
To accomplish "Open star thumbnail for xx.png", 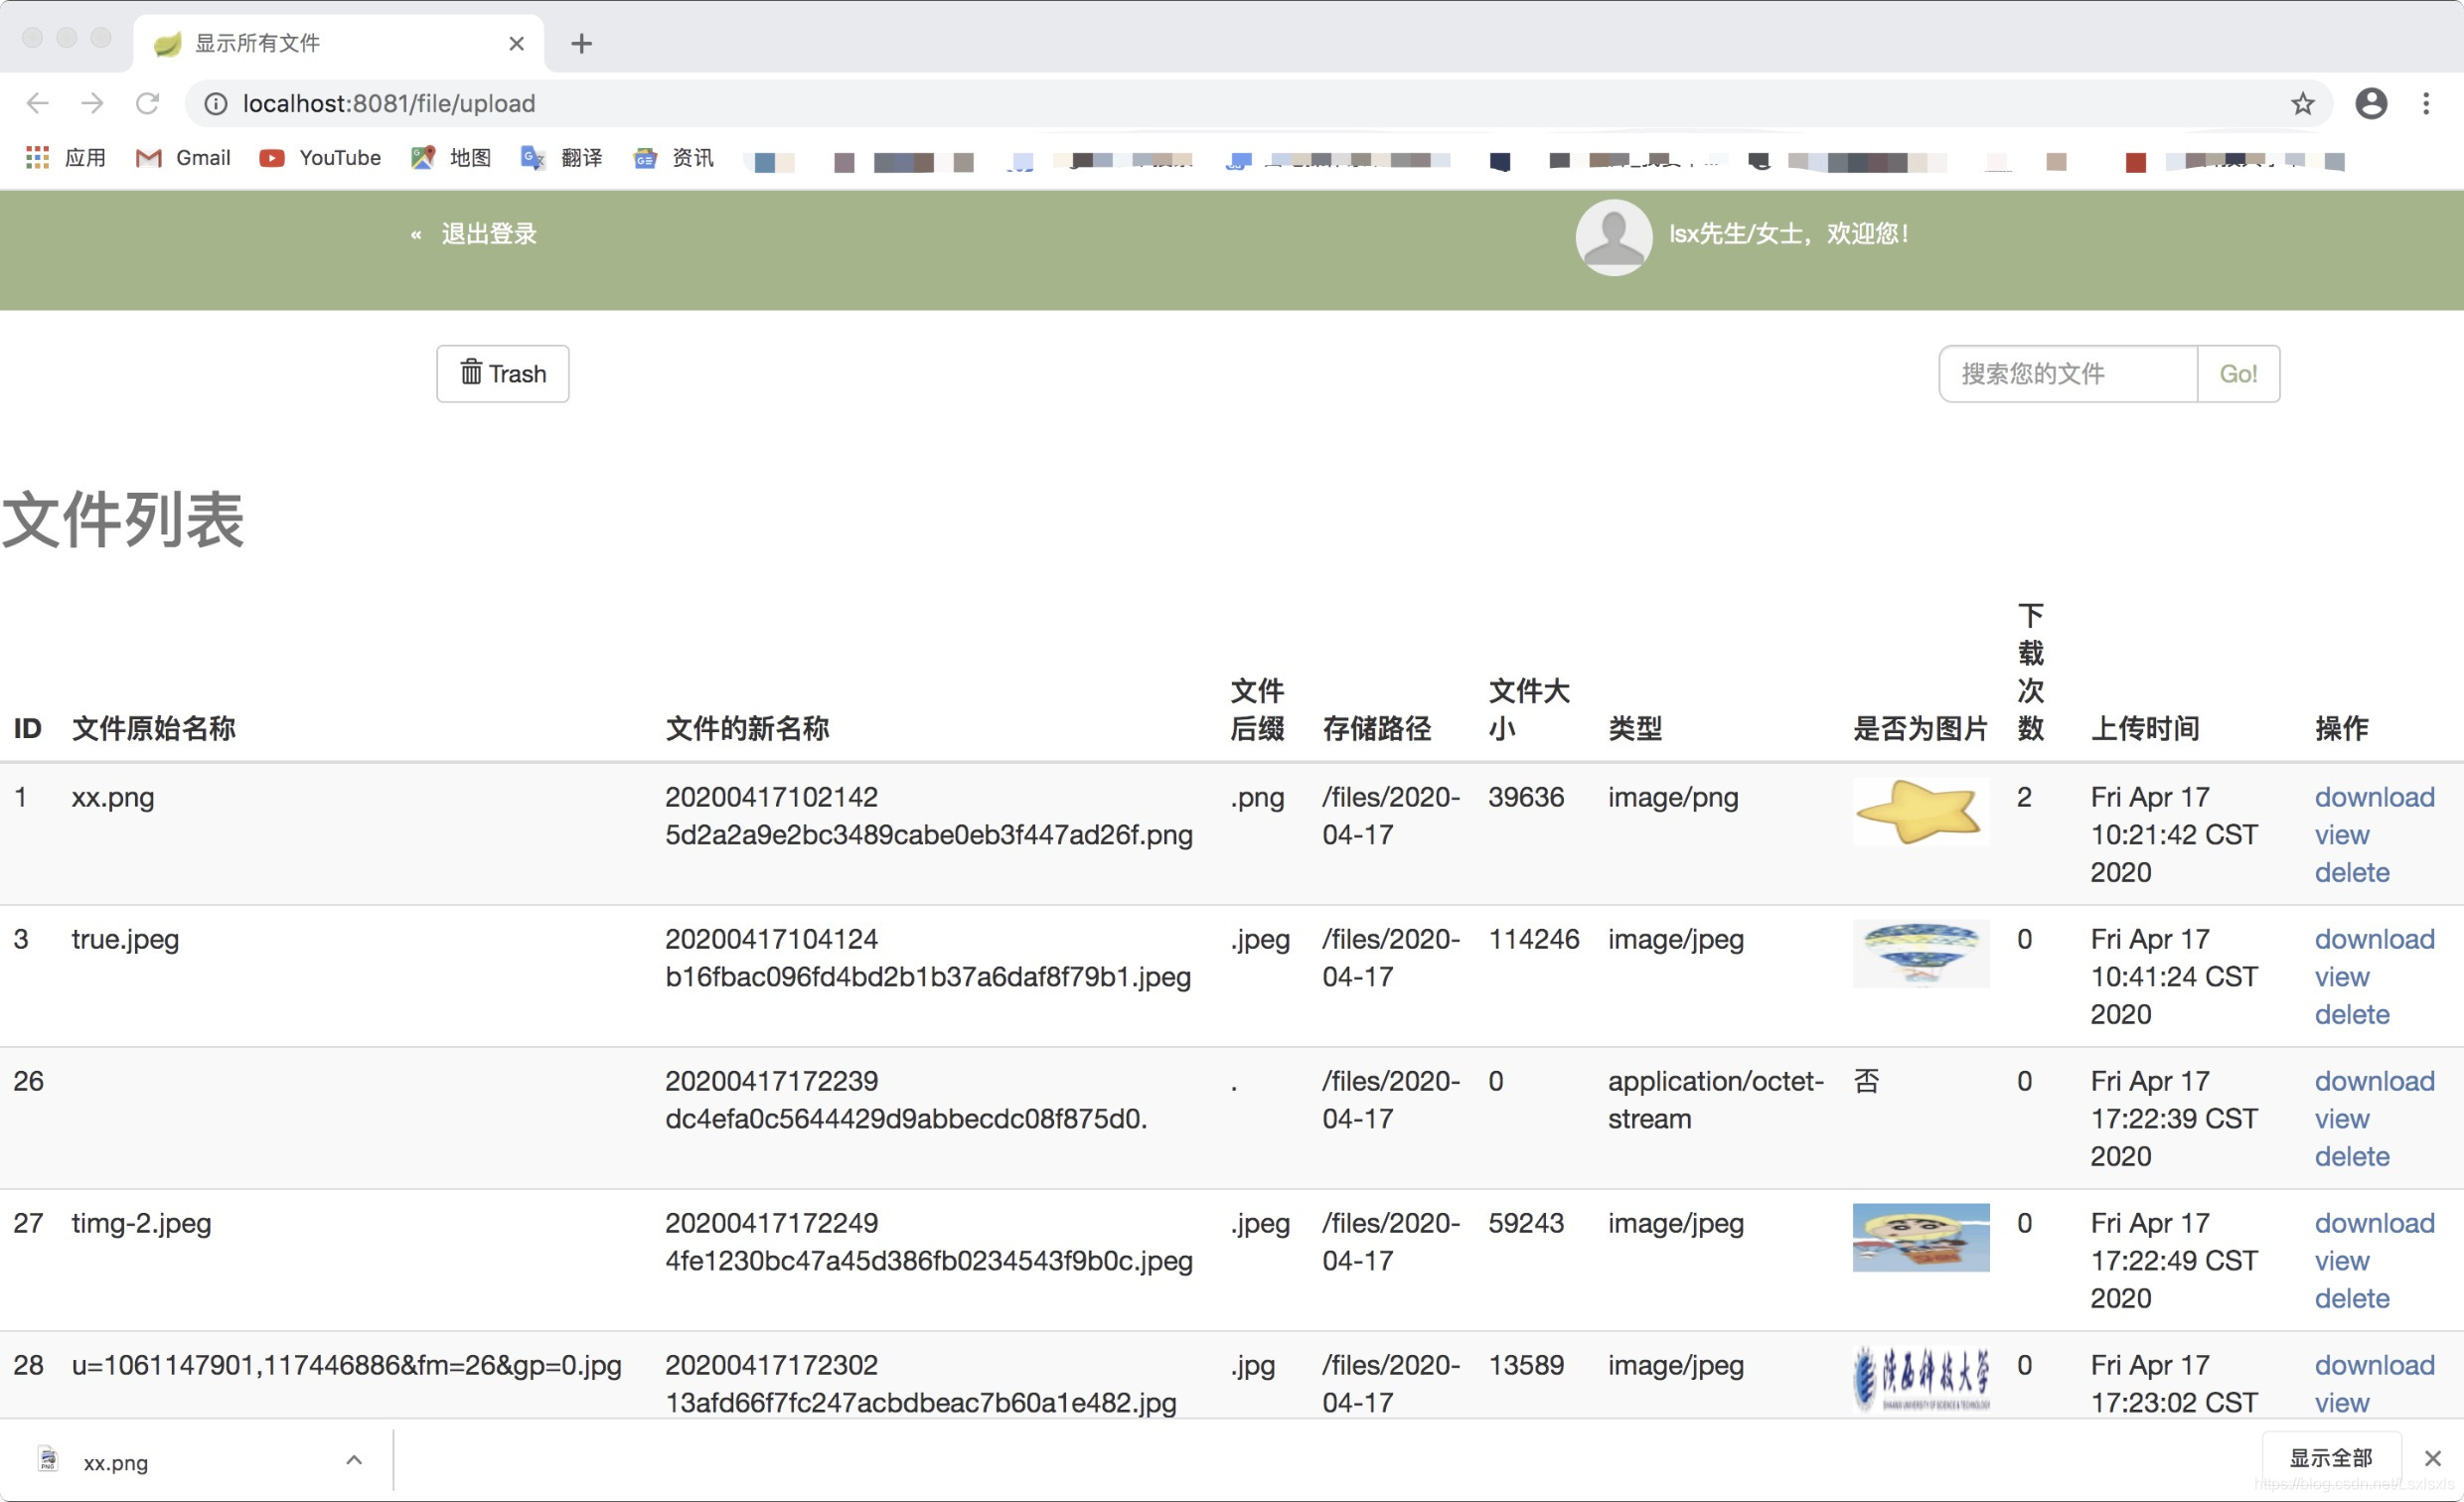I will 1920,811.
